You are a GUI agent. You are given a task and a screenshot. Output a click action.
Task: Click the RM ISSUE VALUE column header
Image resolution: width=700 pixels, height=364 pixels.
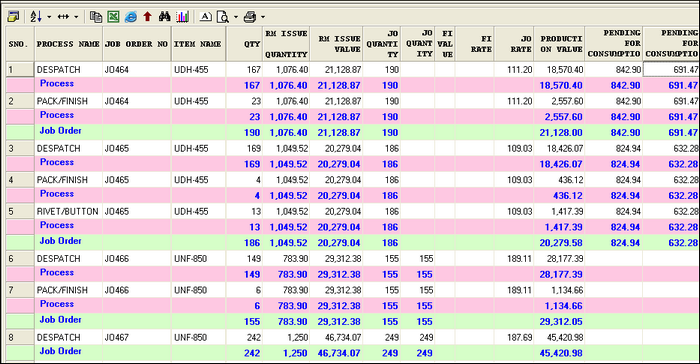pyautogui.click(x=337, y=44)
